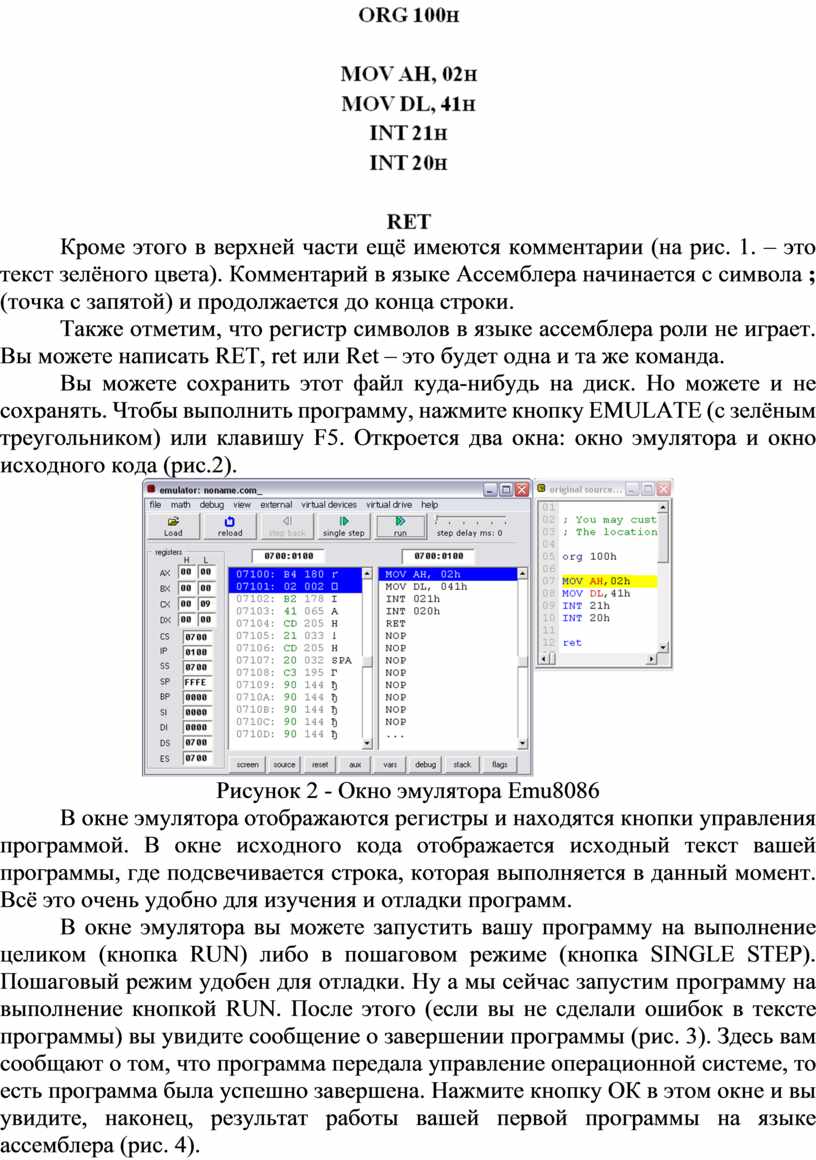Screen dimensions: 816x1160
Task: Select disassembly line MOV DL, 041h
Action: coord(448,587)
